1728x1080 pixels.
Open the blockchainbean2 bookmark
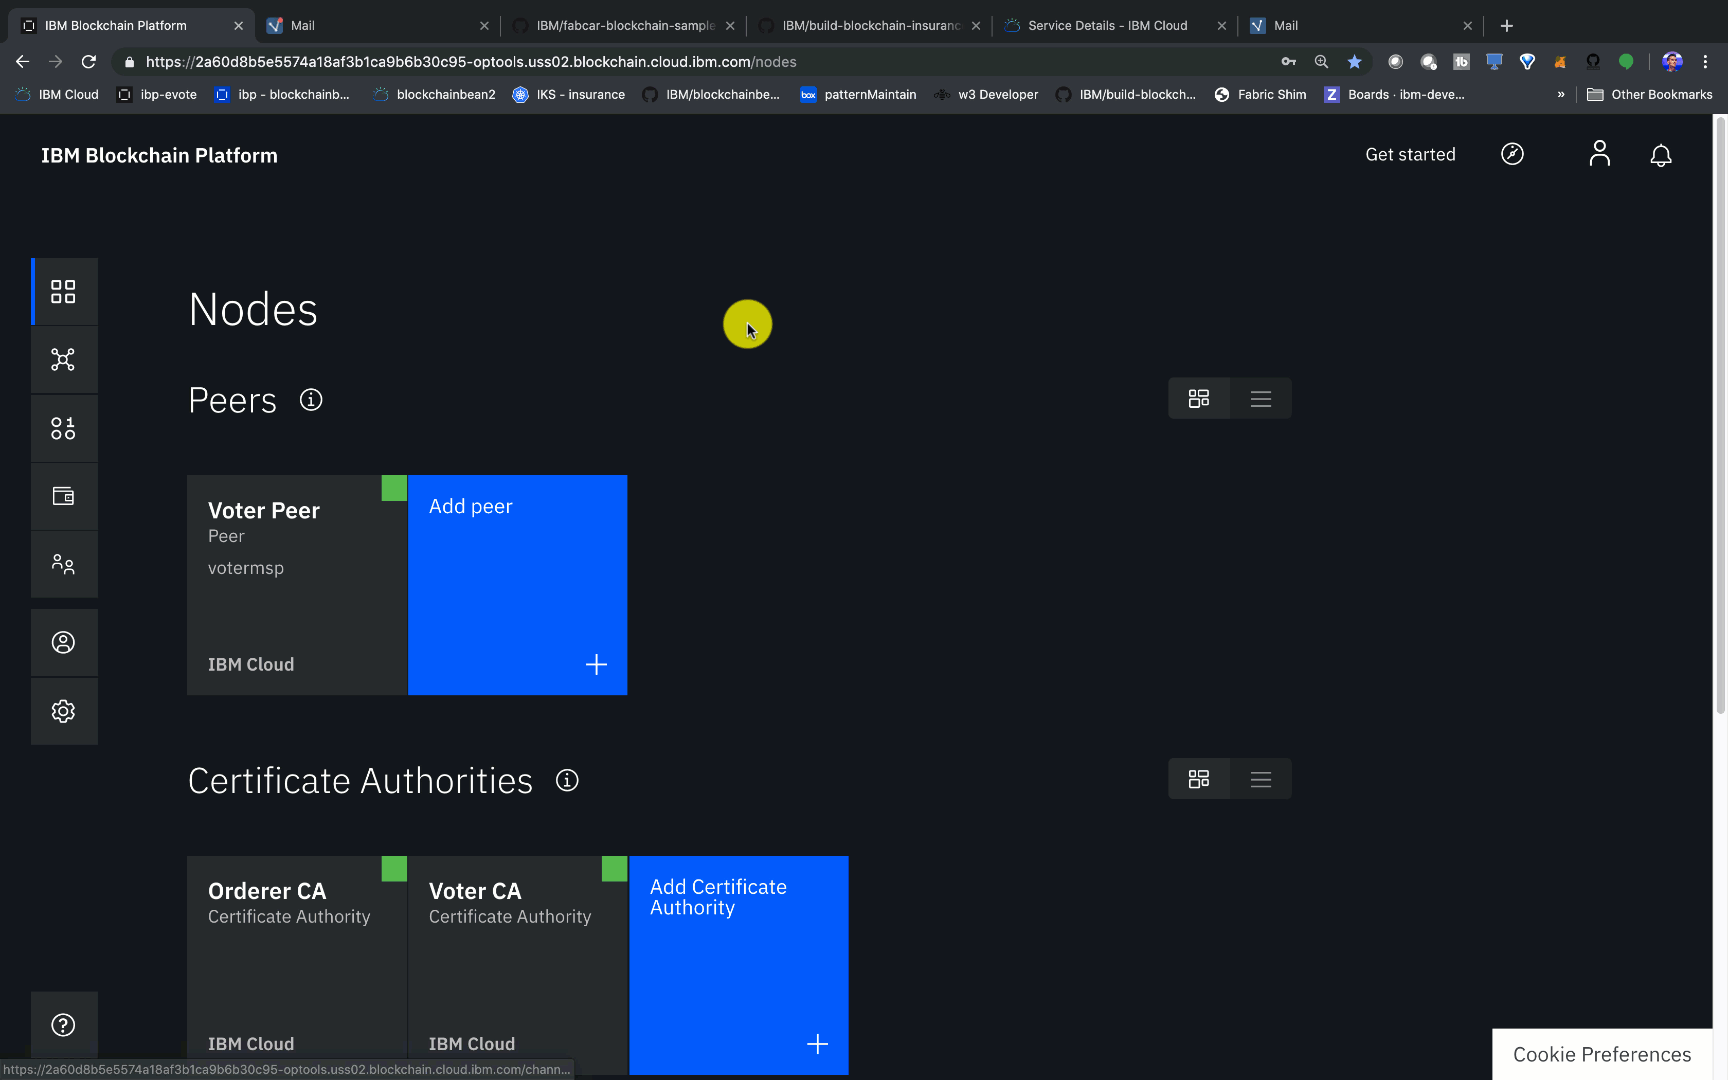click(x=434, y=94)
